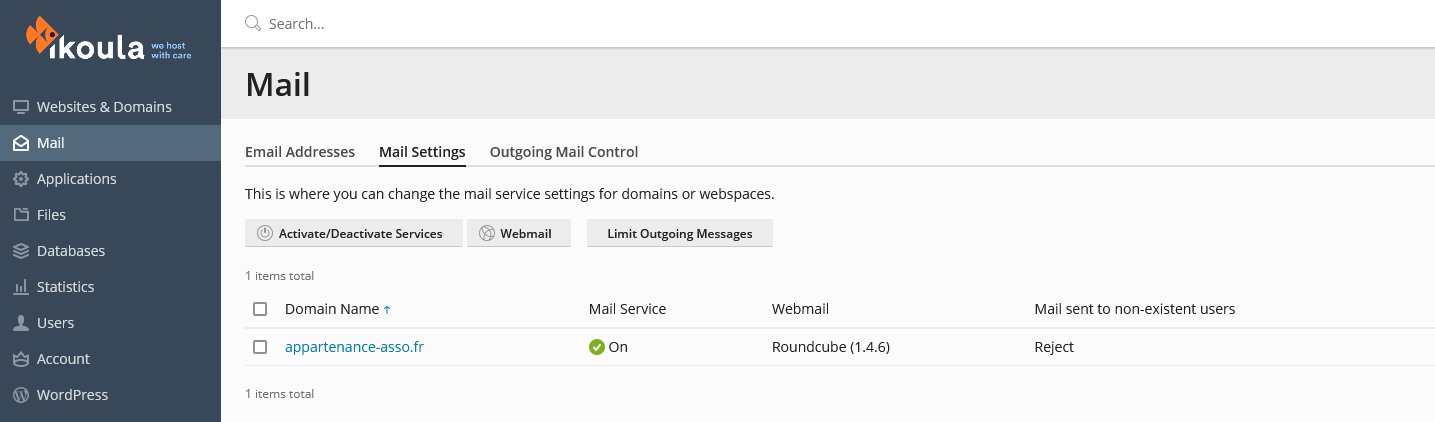Open WordPress via its logo icon
This screenshot has width=1435, height=422.
point(20,395)
